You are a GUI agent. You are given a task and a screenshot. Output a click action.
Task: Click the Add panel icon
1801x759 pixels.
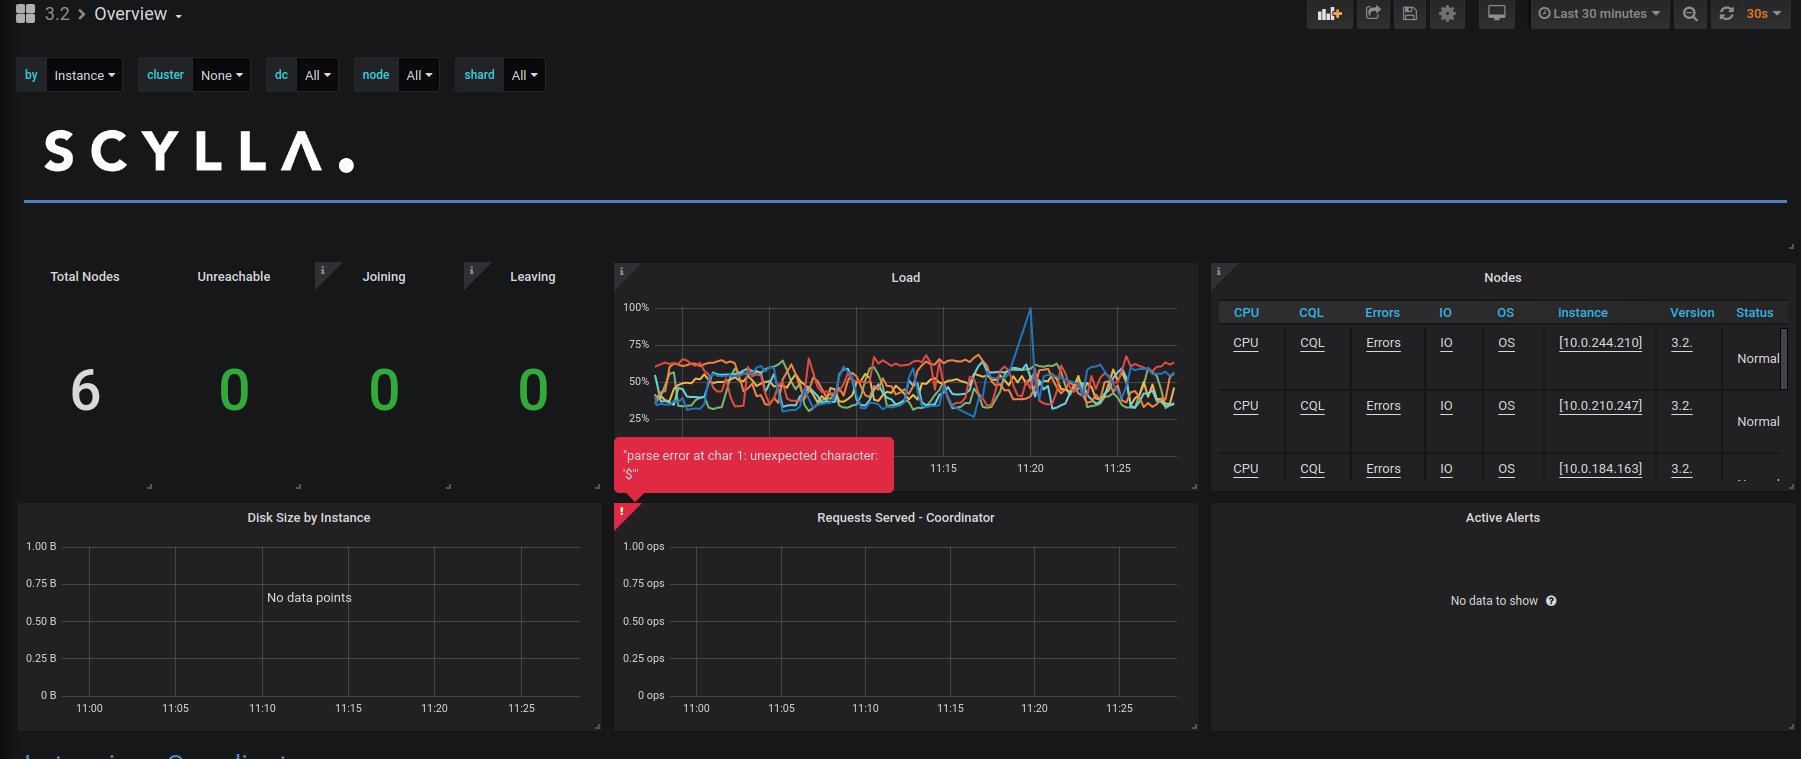click(1329, 14)
